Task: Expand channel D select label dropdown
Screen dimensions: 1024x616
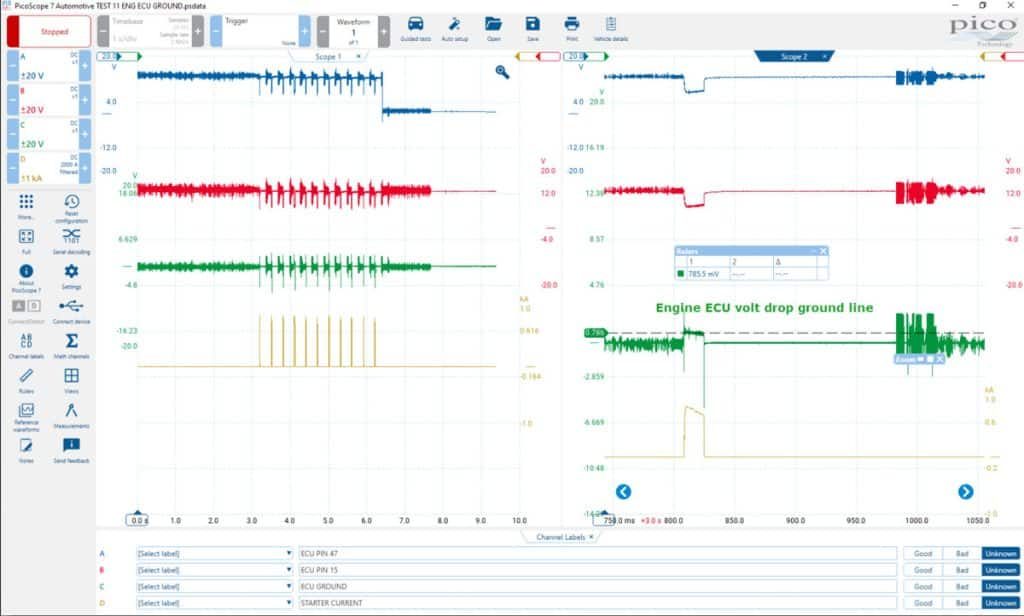Action: 214,603
